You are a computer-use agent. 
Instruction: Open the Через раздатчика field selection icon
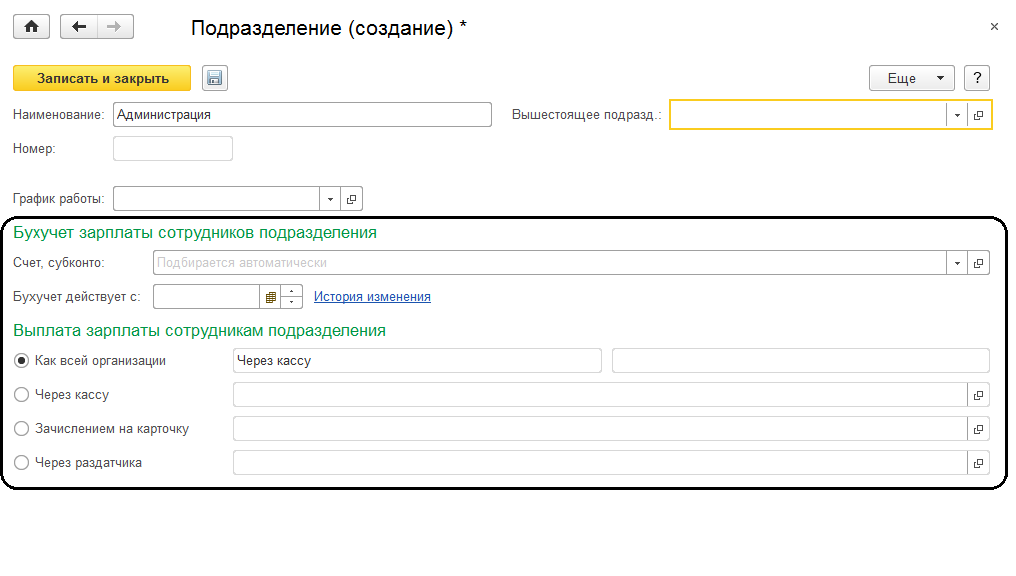coord(979,463)
